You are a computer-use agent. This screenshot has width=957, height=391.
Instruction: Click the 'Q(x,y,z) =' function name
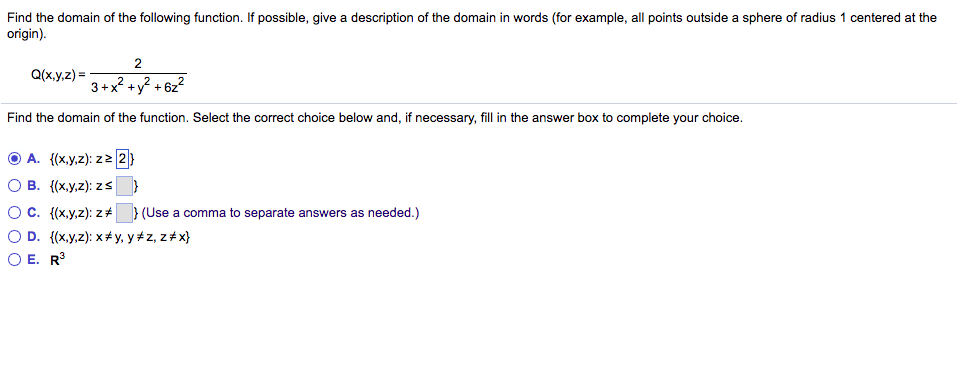(59, 74)
